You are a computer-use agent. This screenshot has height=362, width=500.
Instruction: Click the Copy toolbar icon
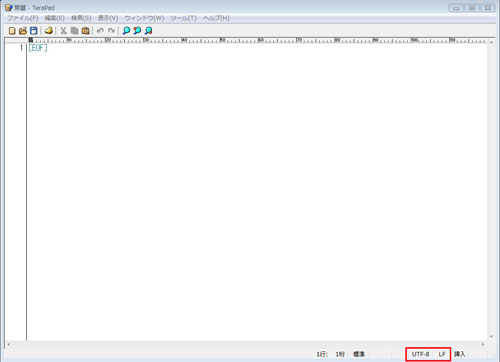tap(75, 31)
